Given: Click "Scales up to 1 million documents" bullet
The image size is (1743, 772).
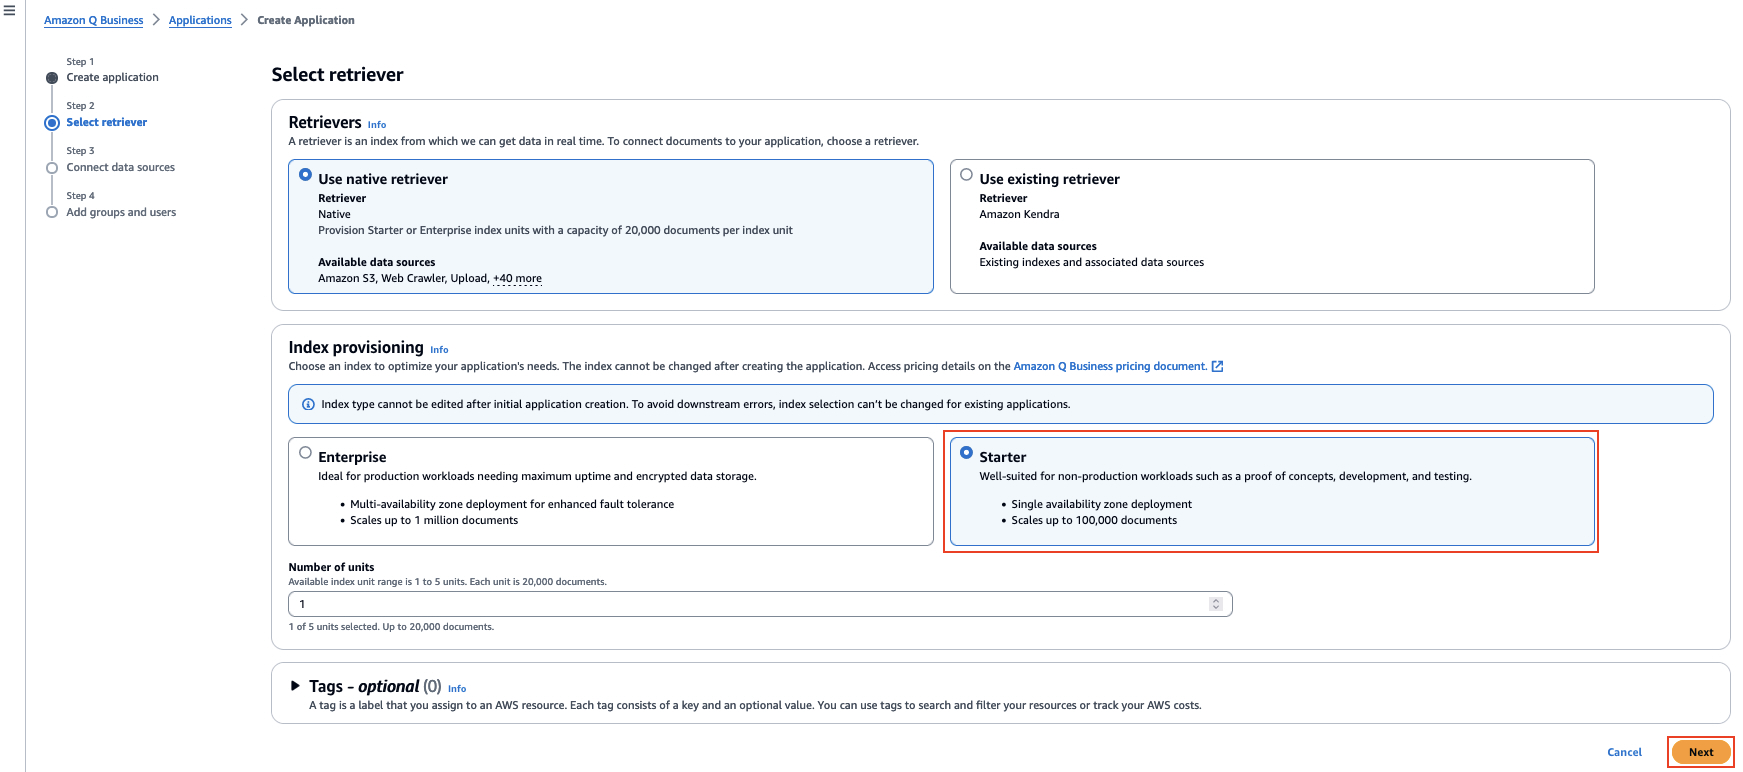Looking at the screenshot, I should [434, 520].
